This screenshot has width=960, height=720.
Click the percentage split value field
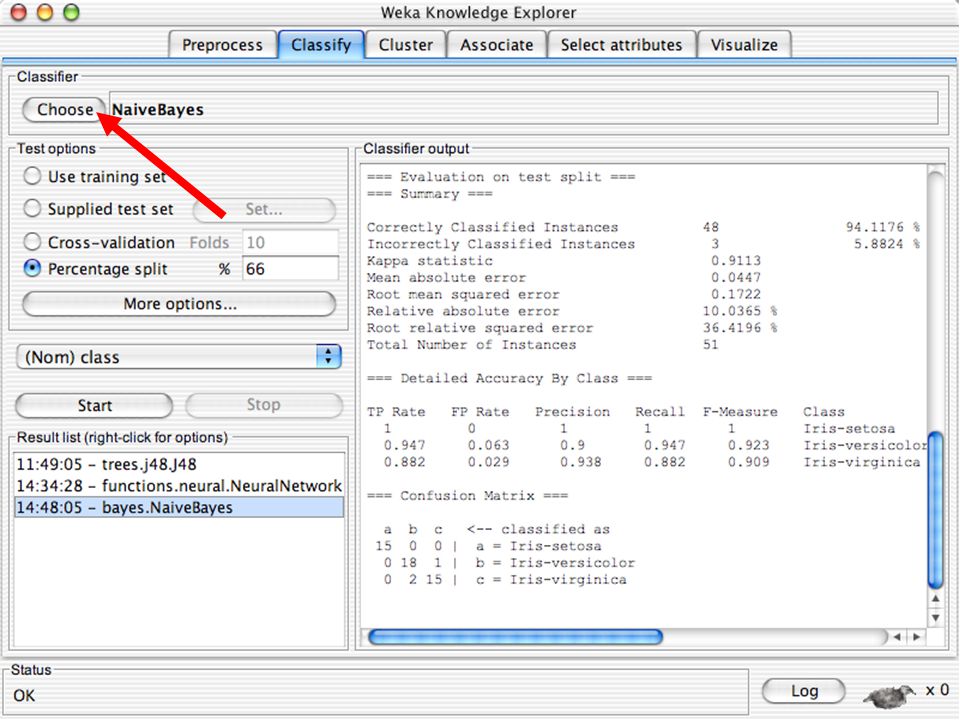pos(290,269)
